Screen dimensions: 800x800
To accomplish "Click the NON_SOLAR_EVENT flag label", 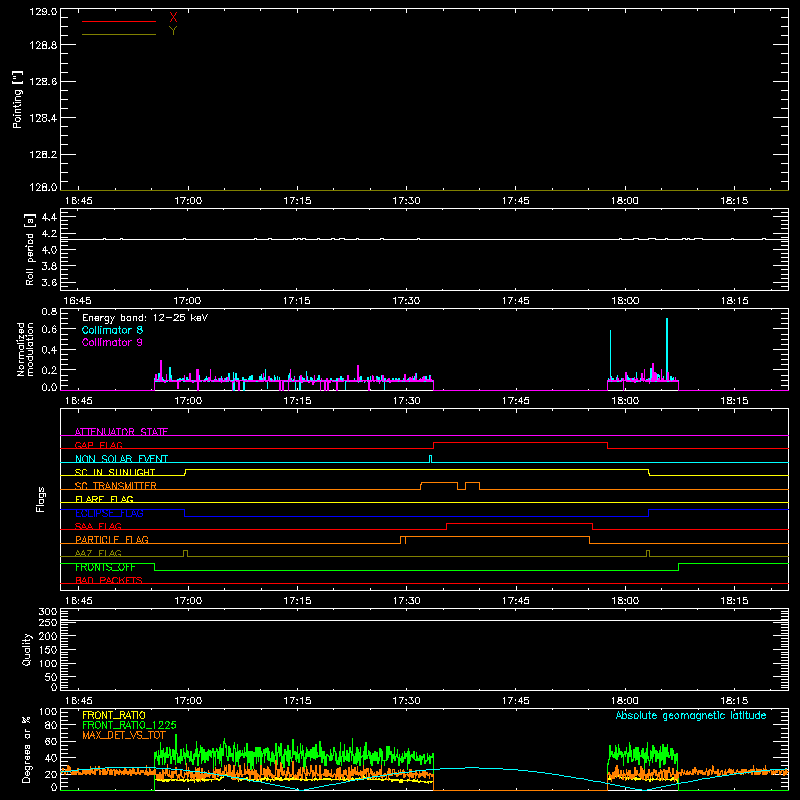I will [121, 459].
